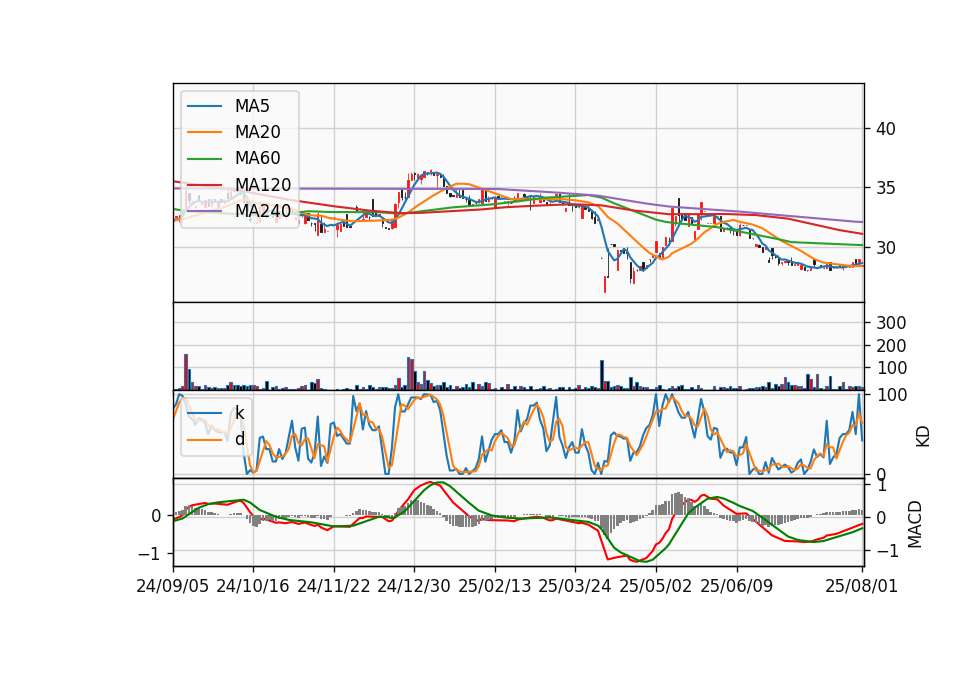Click the blue line sample beside MA5
Image resolution: width=960 pixels, height=690 pixels.
pyautogui.click(x=204, y=106)
